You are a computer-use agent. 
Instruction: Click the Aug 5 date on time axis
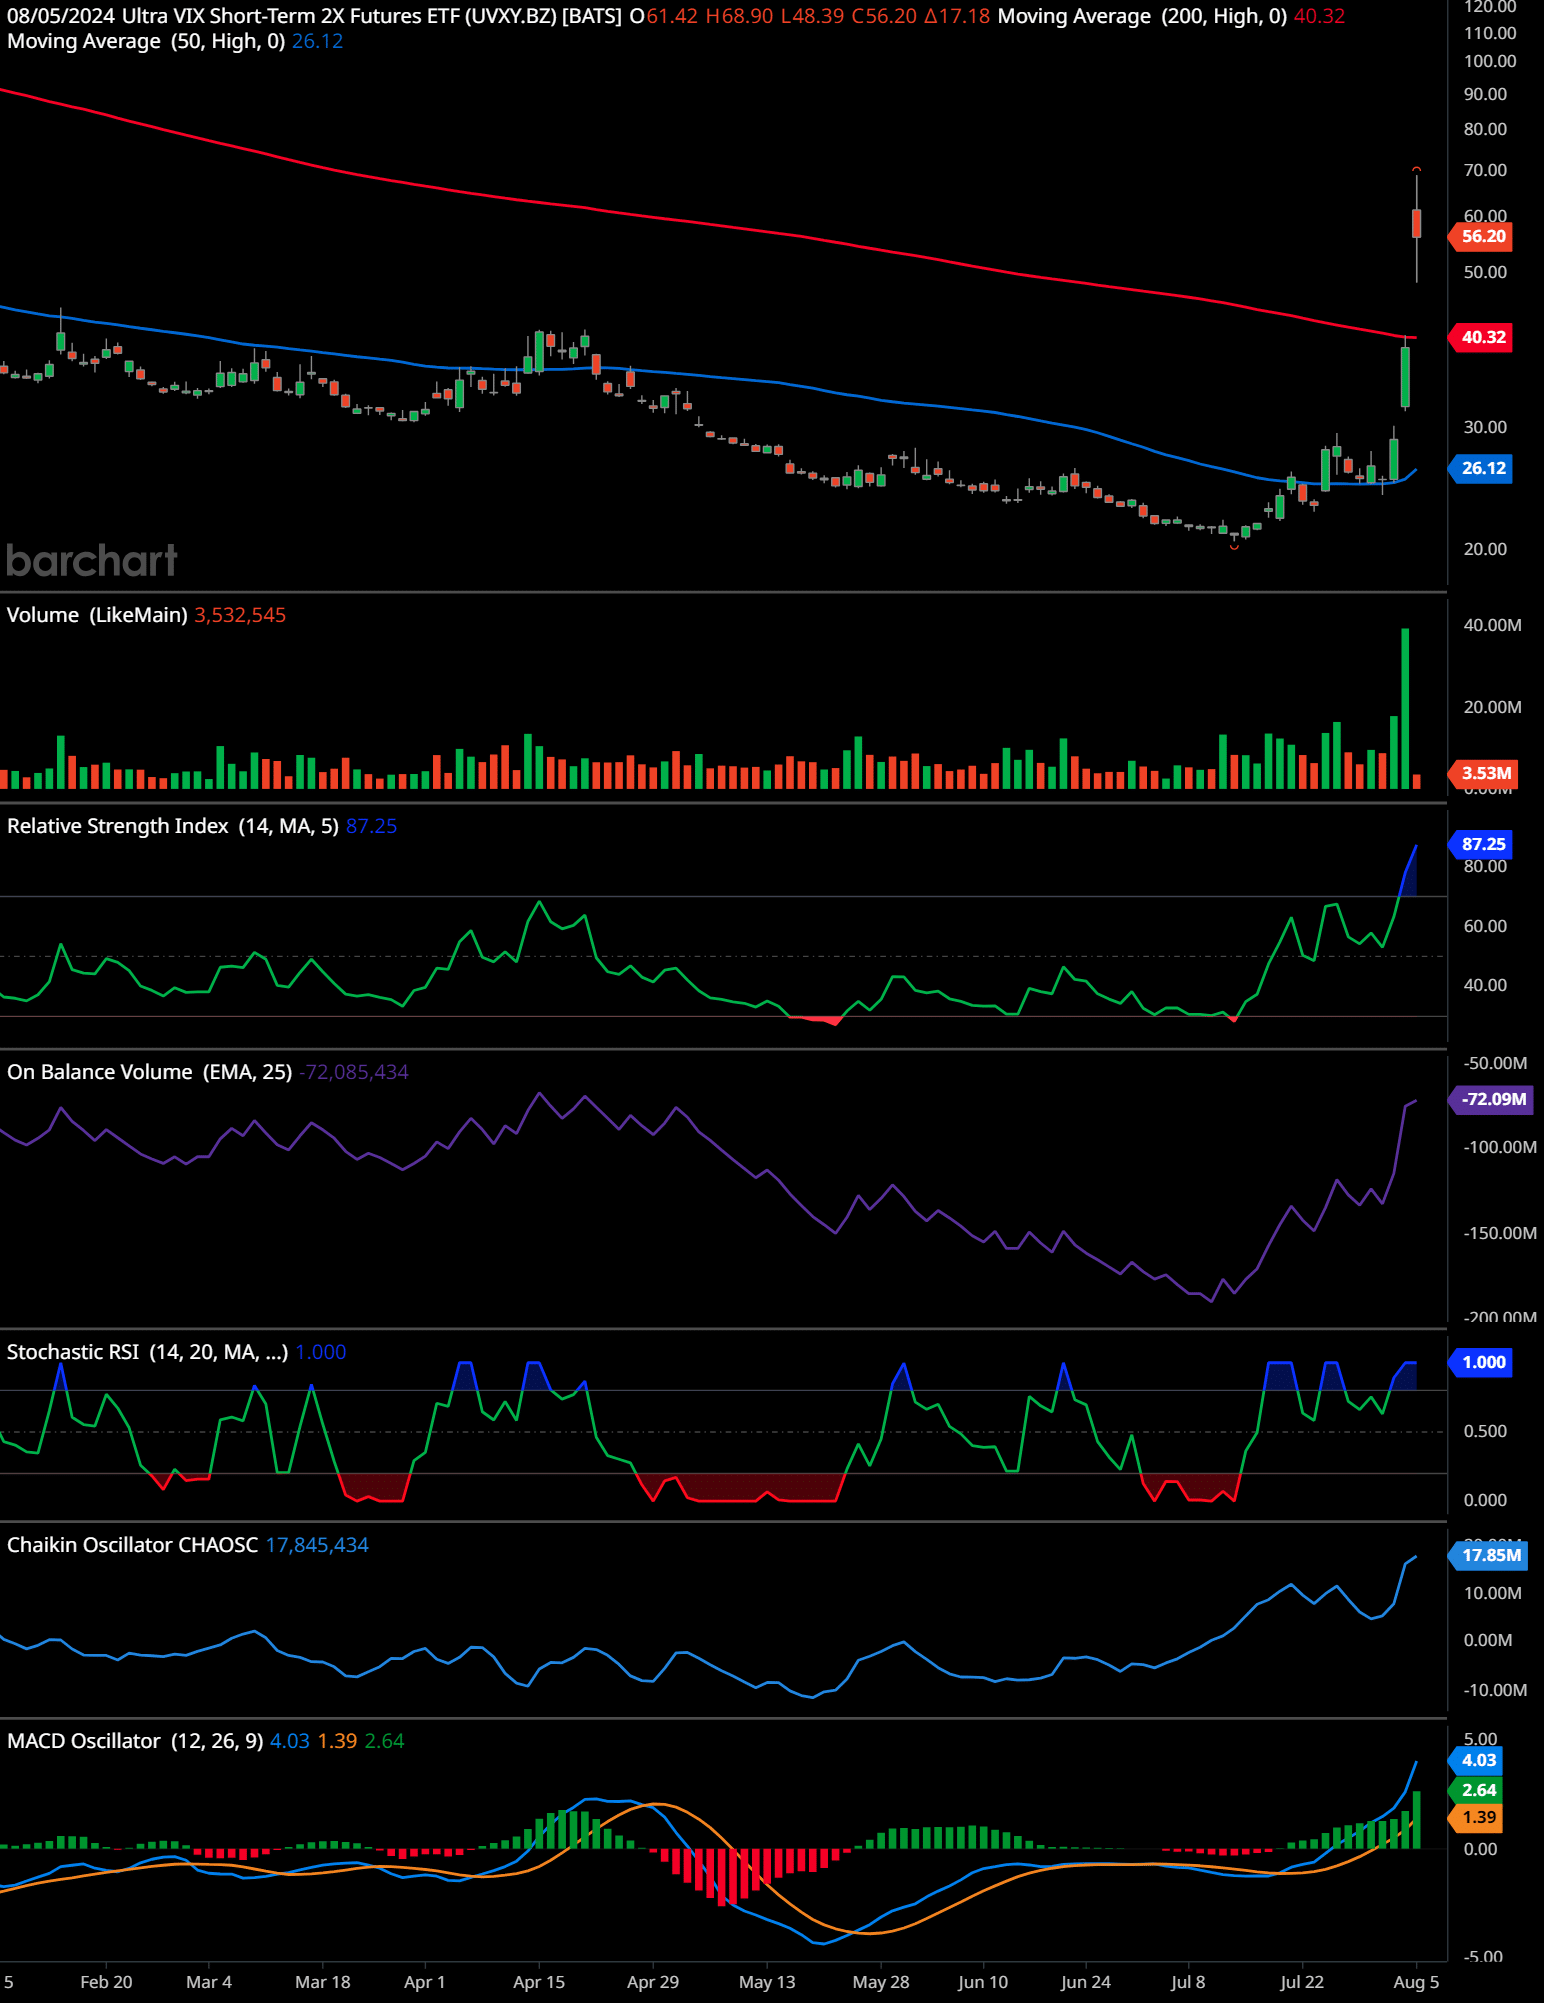[x=1416, y=1982]
